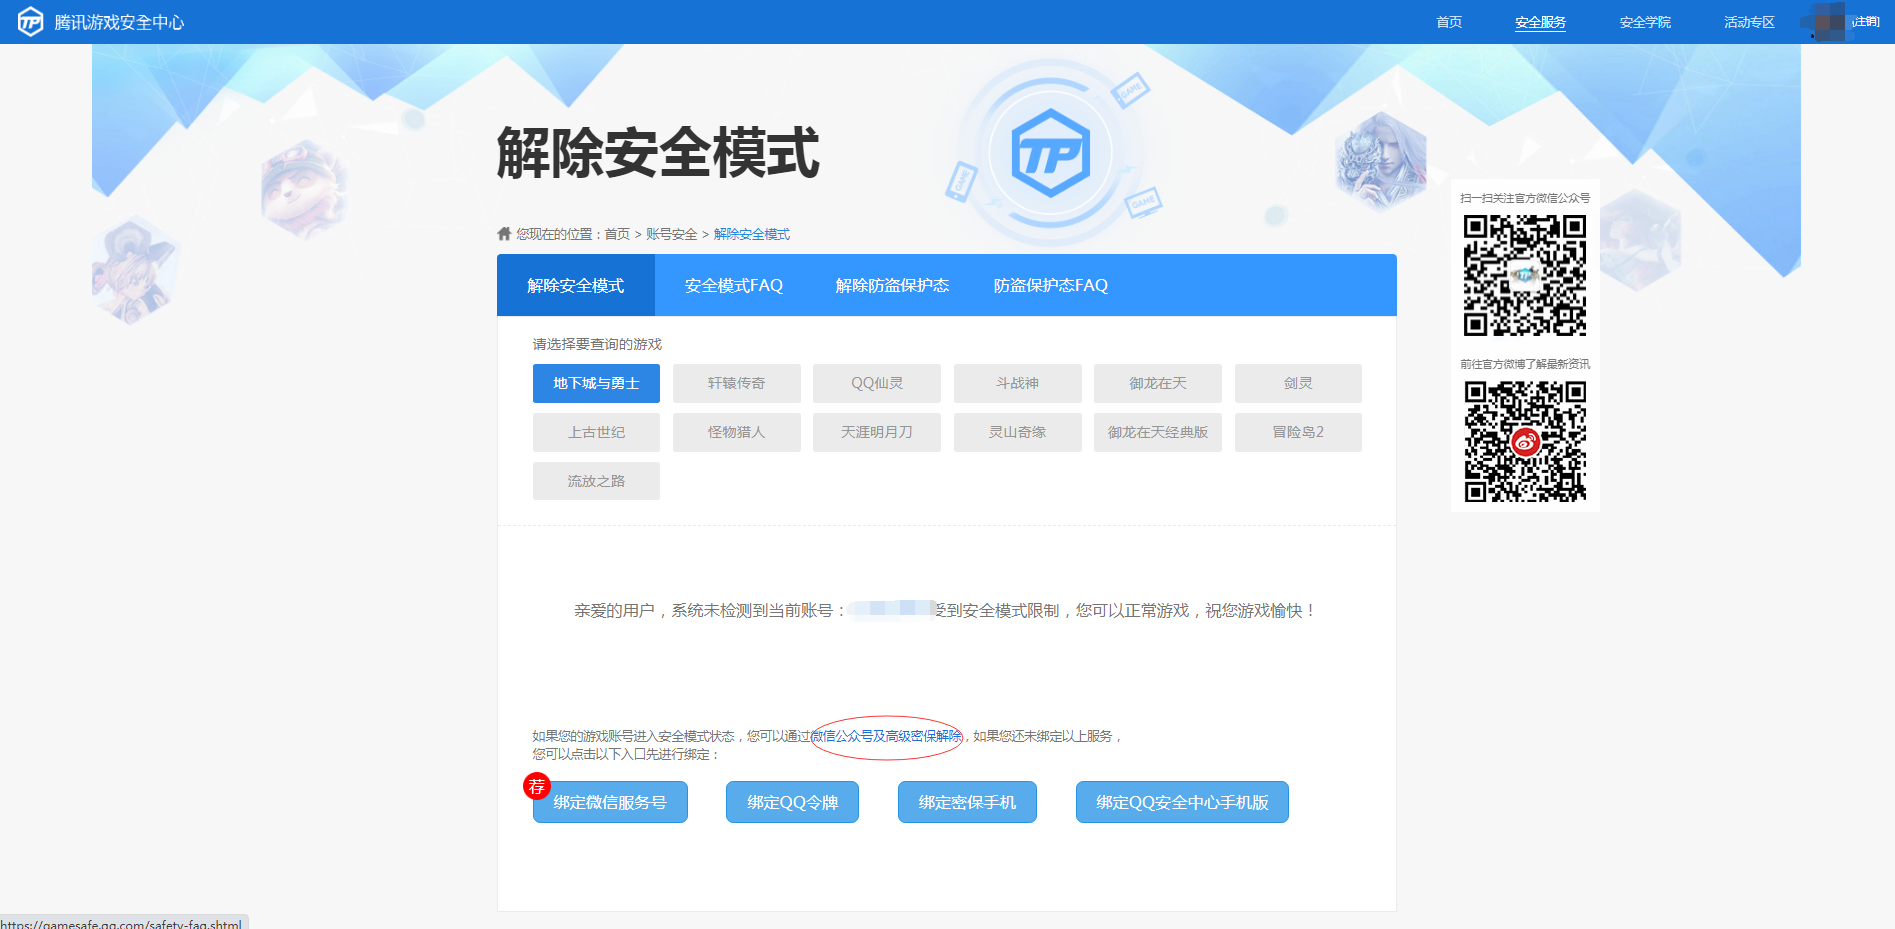This screenshot has width=1895, height=929.
Task: Select the game 地下城与勇士
Action: tap(596, 383)
